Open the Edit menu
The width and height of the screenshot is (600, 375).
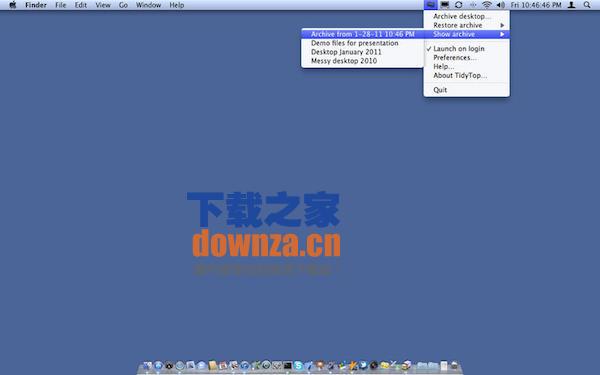click(x=81, y=5)
